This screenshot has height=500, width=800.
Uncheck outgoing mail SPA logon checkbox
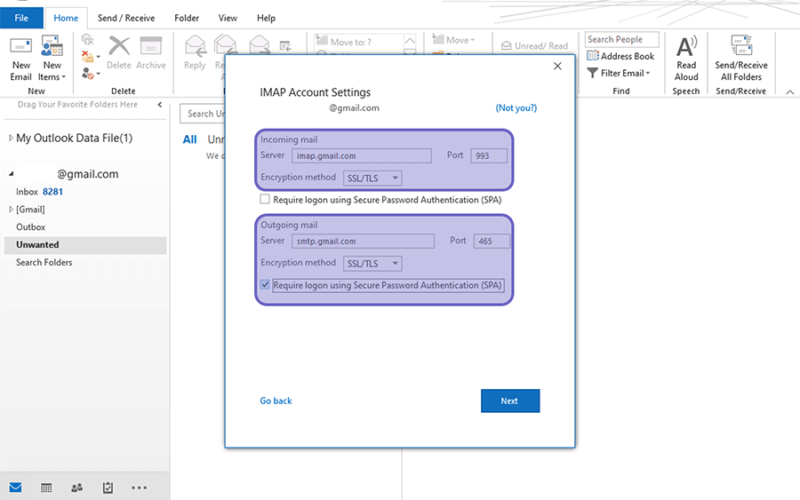coord(264,285)
